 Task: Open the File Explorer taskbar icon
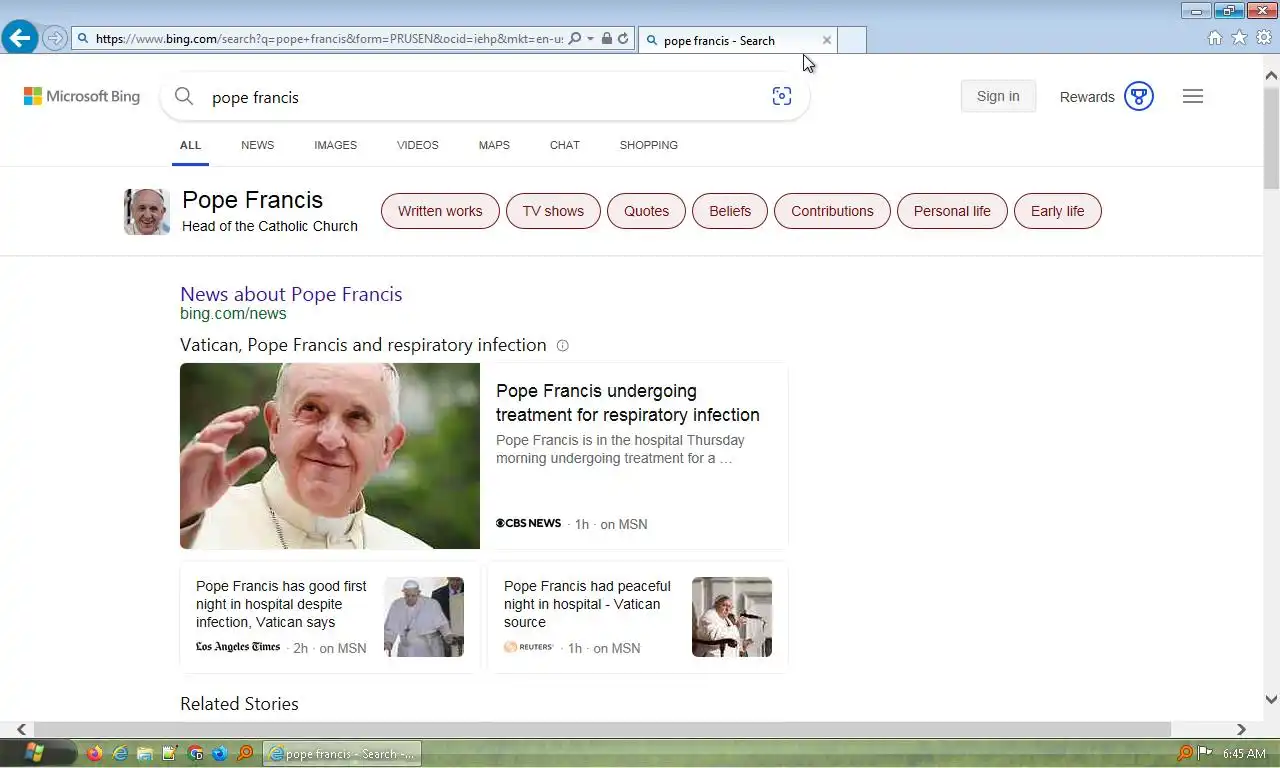click(145, 753)
